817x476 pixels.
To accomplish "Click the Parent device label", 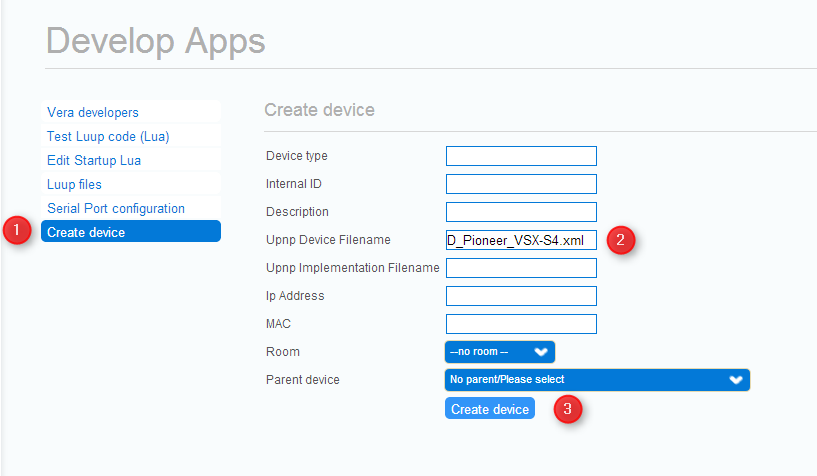I will [303, 380].
